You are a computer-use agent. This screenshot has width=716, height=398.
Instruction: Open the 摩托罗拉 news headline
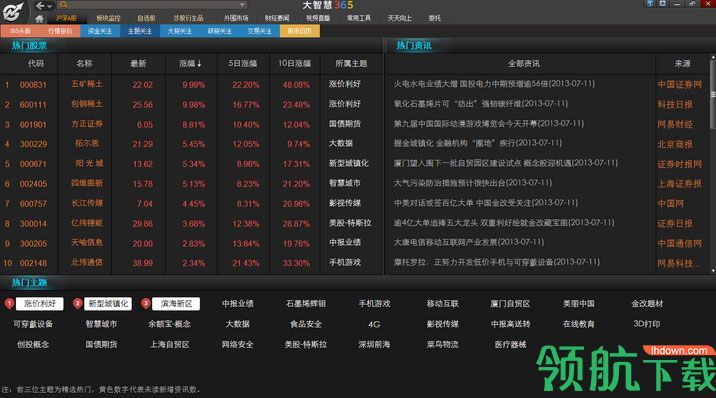pos(496,262)
